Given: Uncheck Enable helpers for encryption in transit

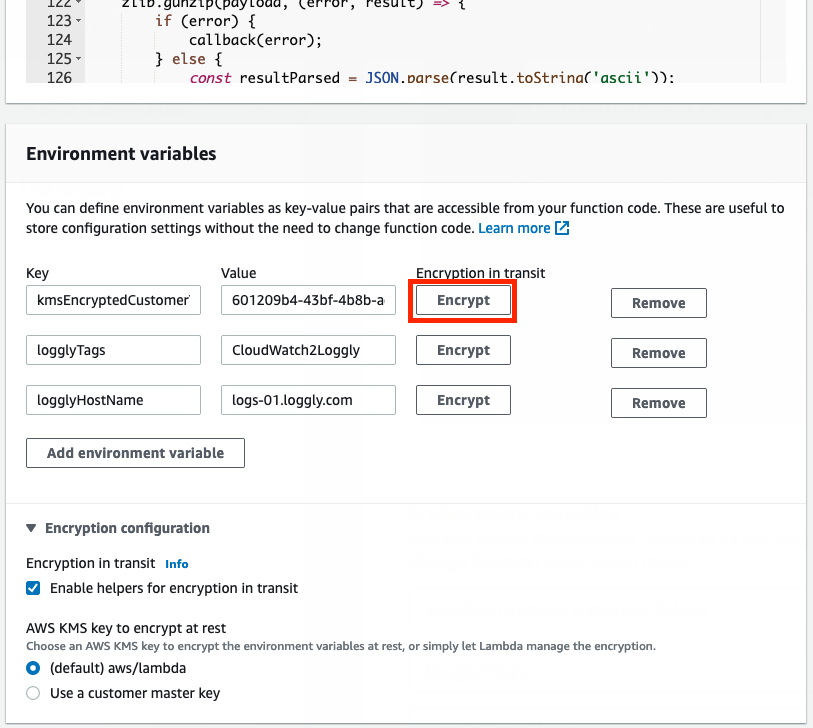Looking at the screenshot, I should (x=33, y=588).
